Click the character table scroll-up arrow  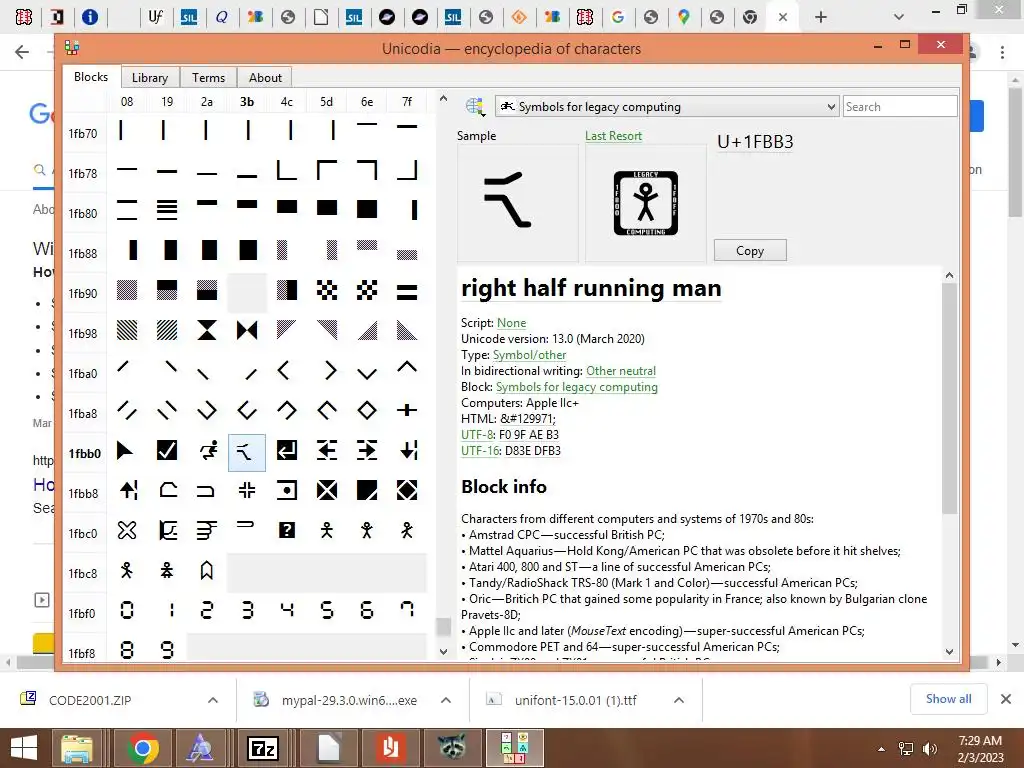tap(443, 99)
